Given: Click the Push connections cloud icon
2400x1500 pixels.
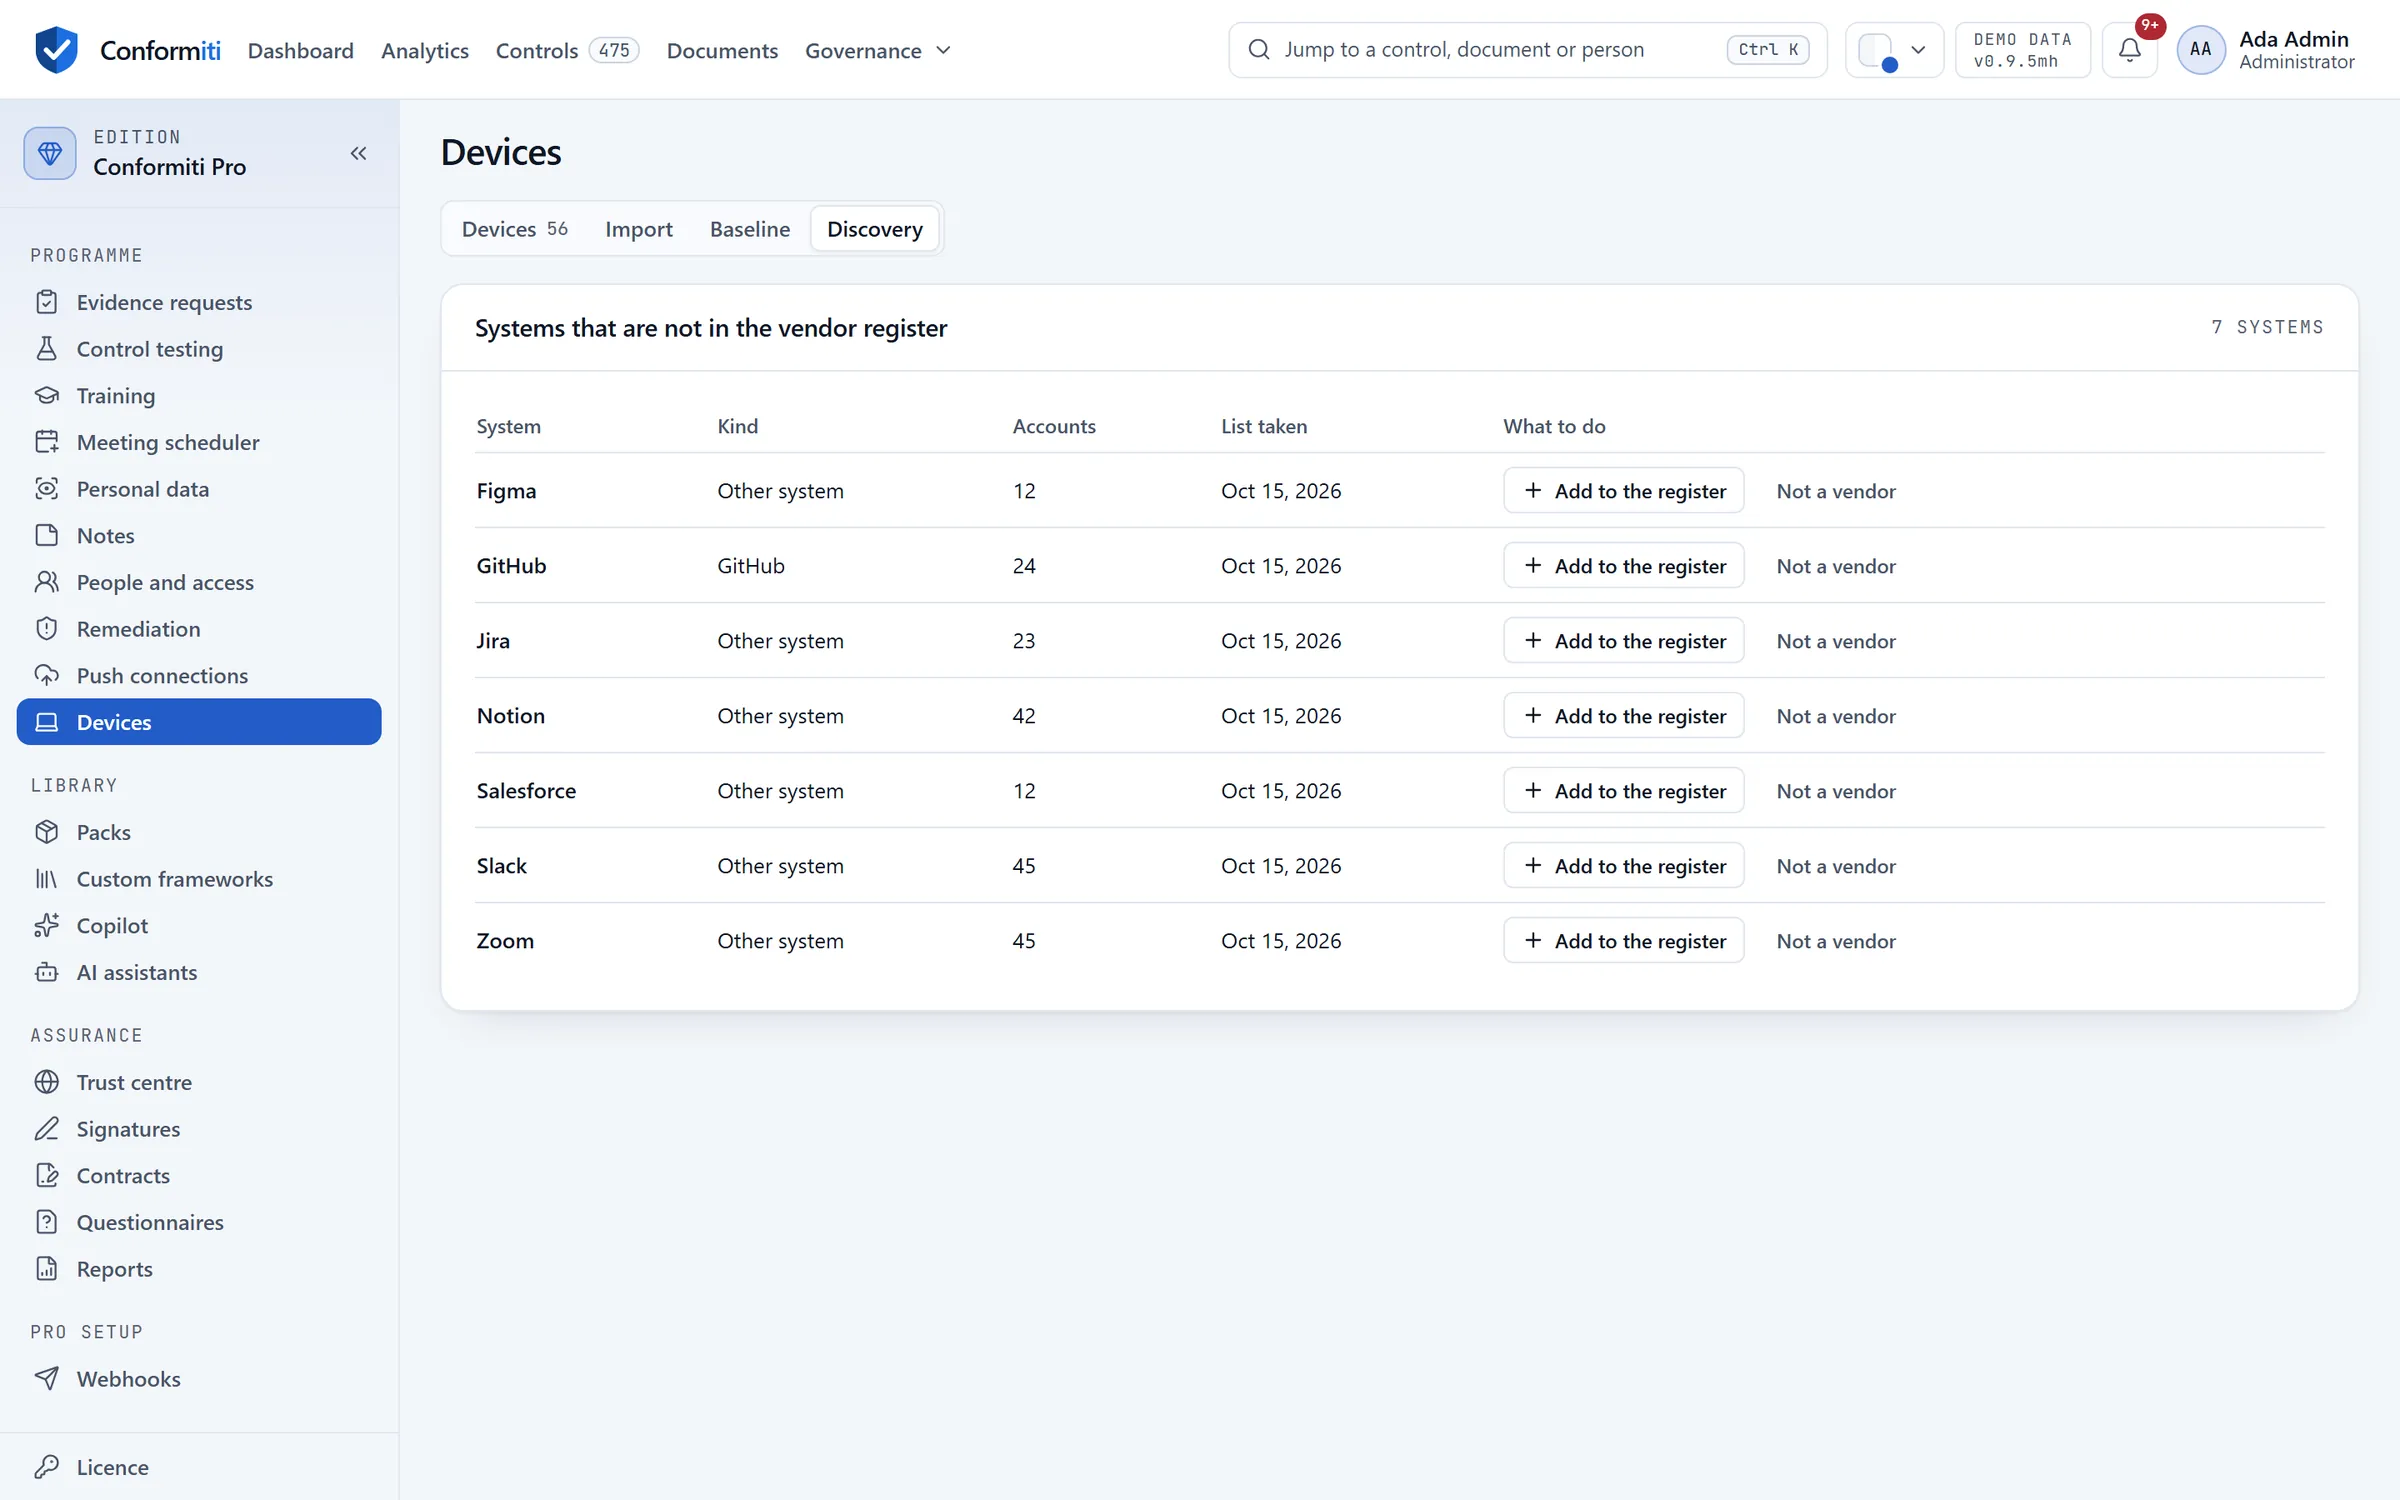Looking at the screenshot, I should point(47,675).
